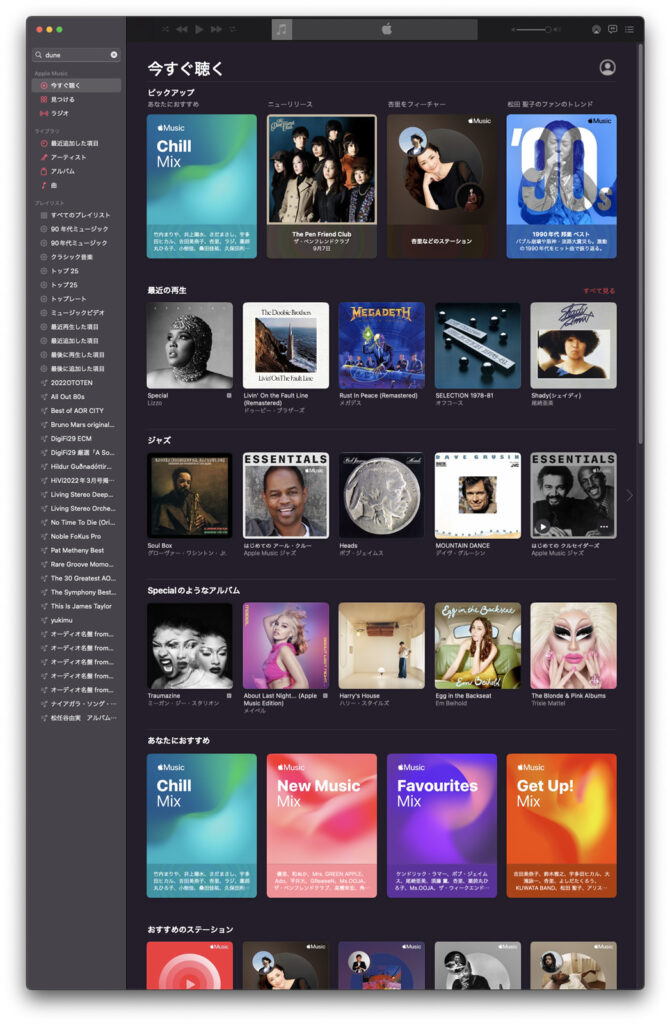Open the Heads album with coin cover
Screen dimensions: 670x1024
[x=381, y=496]
